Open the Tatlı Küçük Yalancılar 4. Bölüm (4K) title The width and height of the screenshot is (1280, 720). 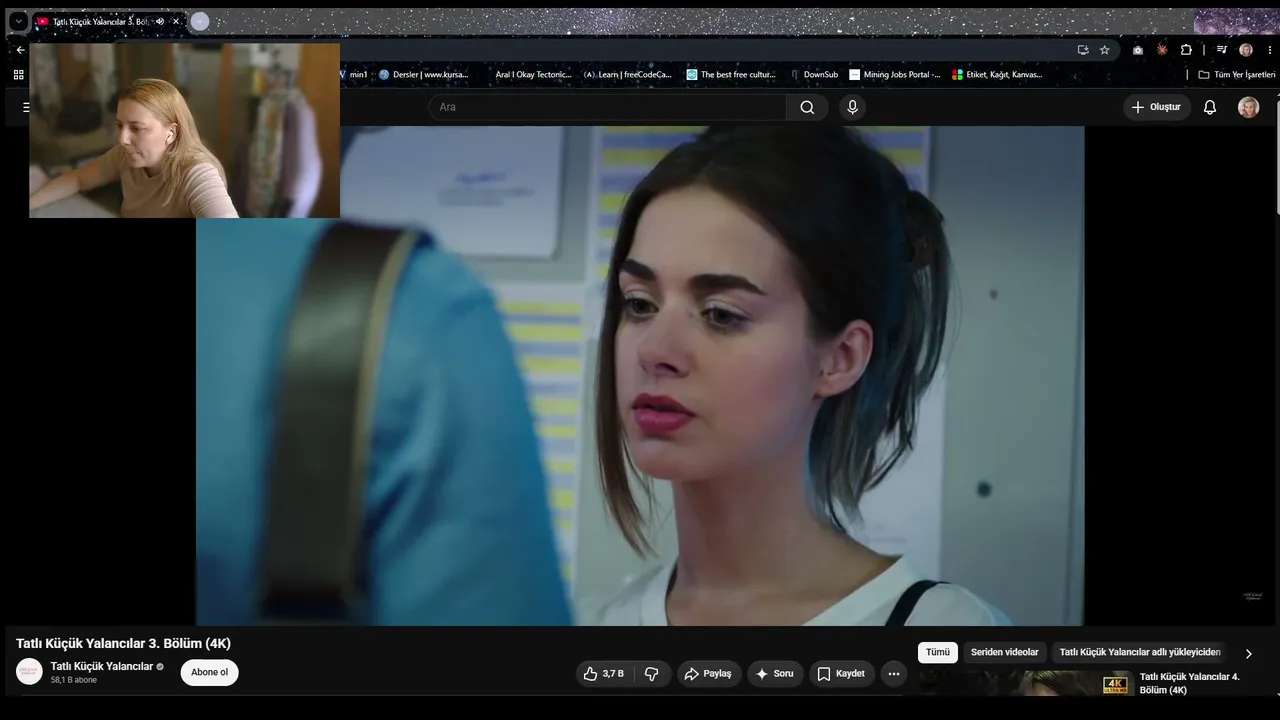pyautogui.click(x=1190, y=683)
